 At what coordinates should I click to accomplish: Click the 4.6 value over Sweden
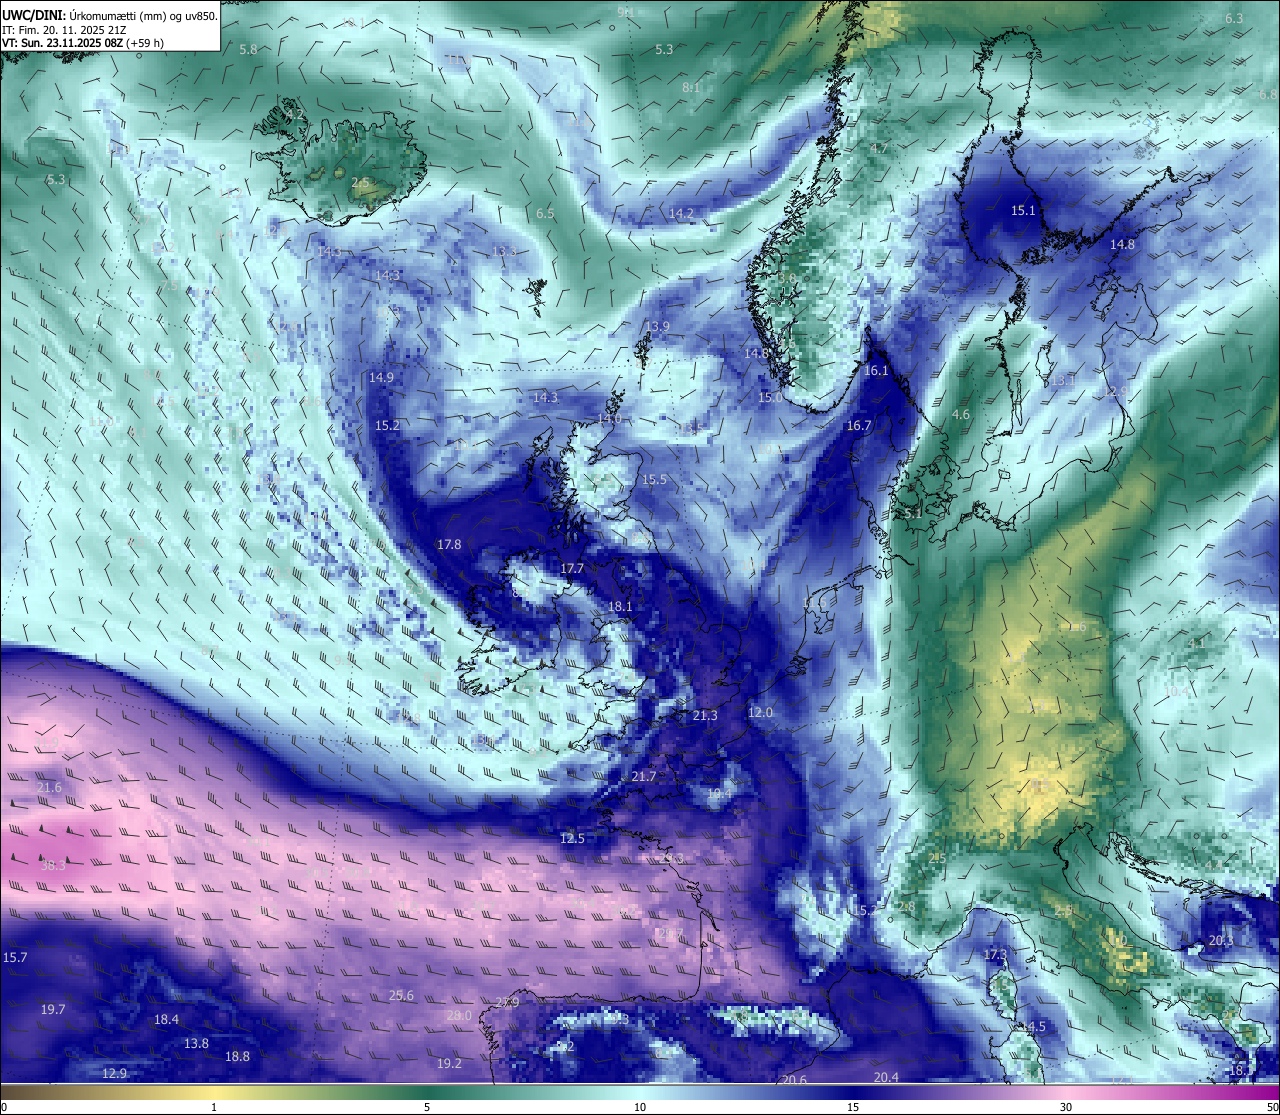click(961, 415)
